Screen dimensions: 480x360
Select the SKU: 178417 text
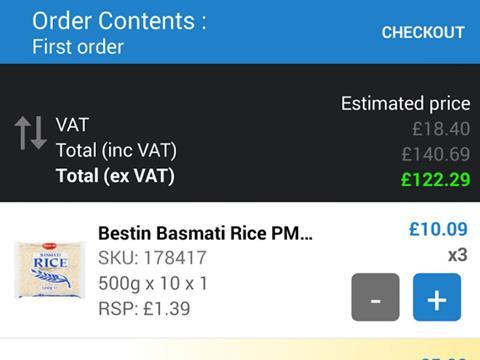(x=152, y=258)
